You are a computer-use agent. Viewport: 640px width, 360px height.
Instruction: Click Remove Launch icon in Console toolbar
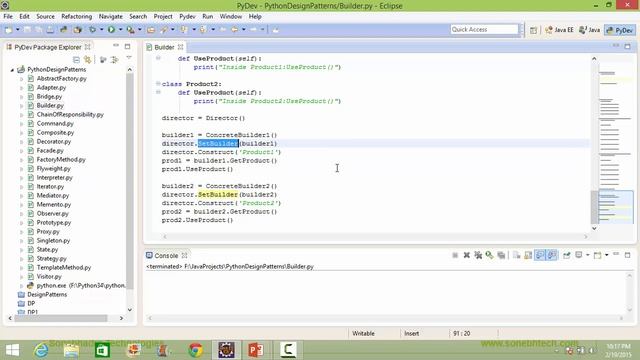(x=467, y=255)
